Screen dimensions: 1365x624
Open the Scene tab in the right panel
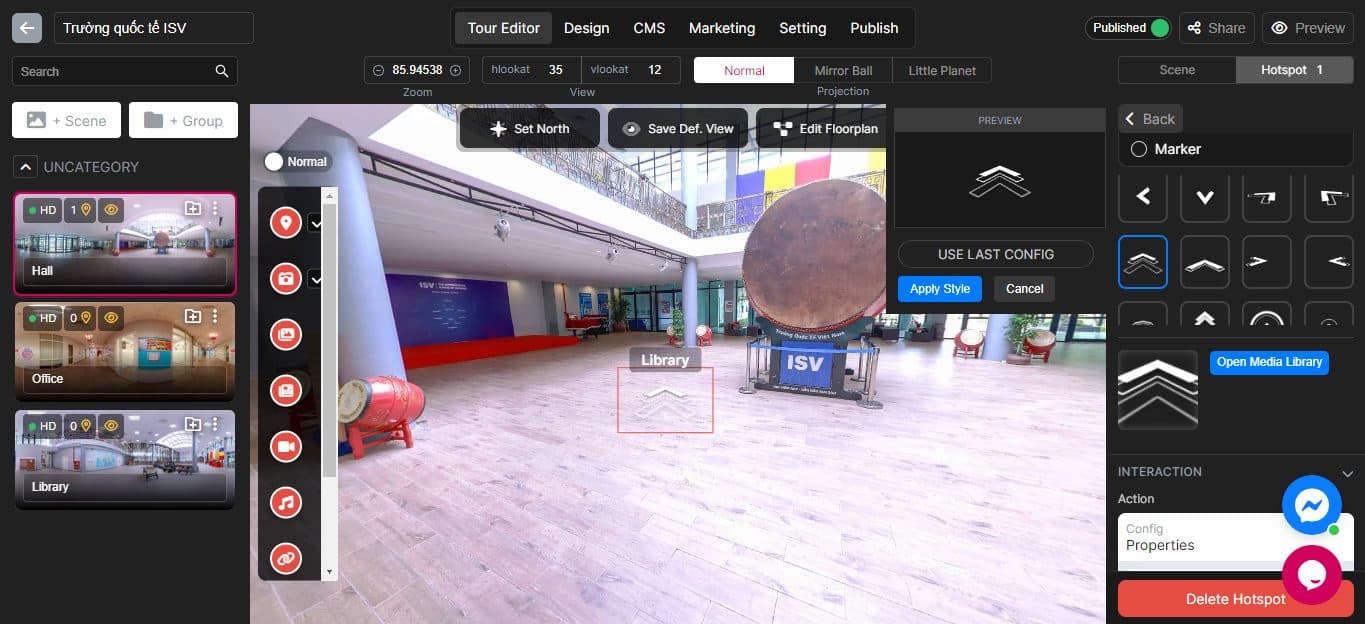pos(1177,69)
